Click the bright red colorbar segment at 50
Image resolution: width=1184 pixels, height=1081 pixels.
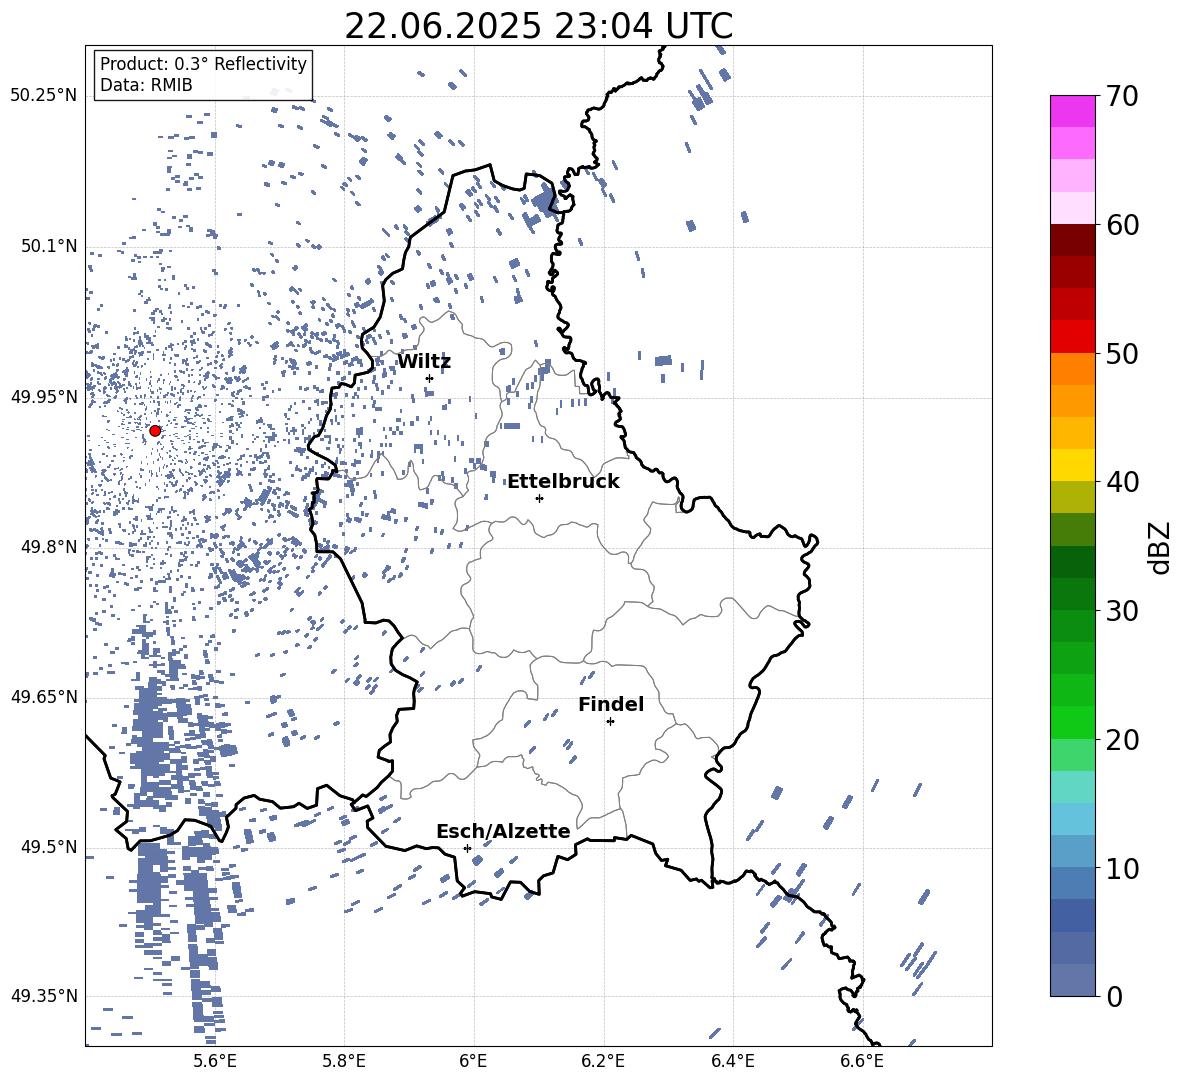pos(1072,337)
